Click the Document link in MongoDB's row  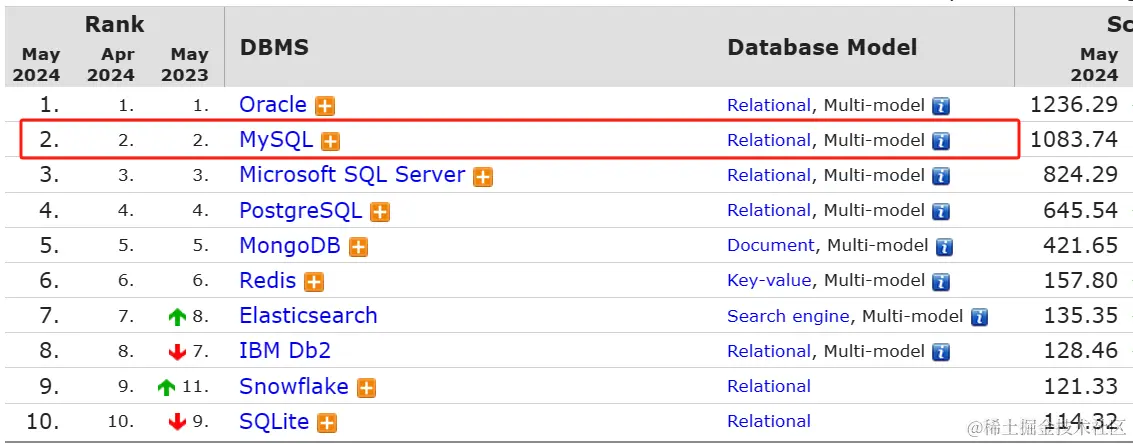click(771, 246)
